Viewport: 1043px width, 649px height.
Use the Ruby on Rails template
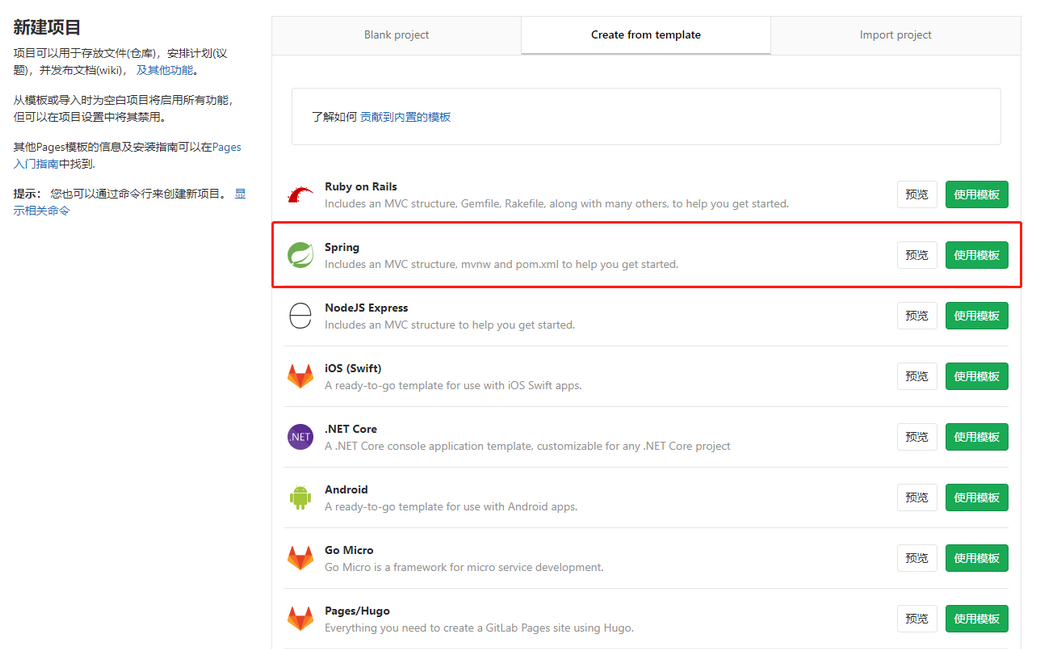[x=976, y=194]
